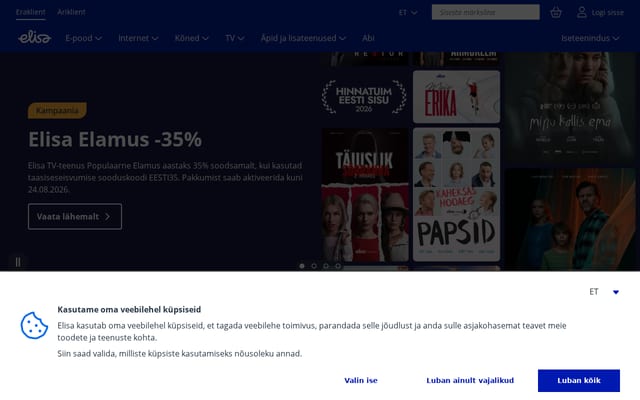Open the Papsid poster thumbnail
This screenshot has width=640, height=400.
[x=456, y=194]
